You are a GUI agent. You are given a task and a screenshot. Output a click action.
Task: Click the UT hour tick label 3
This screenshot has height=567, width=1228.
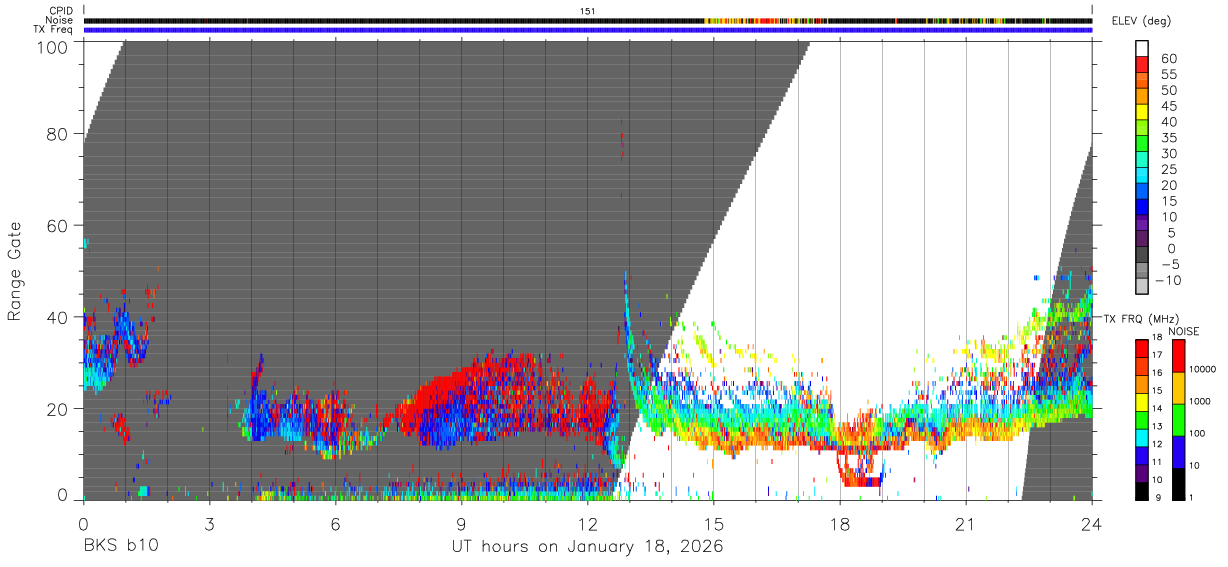pos(209,523)
